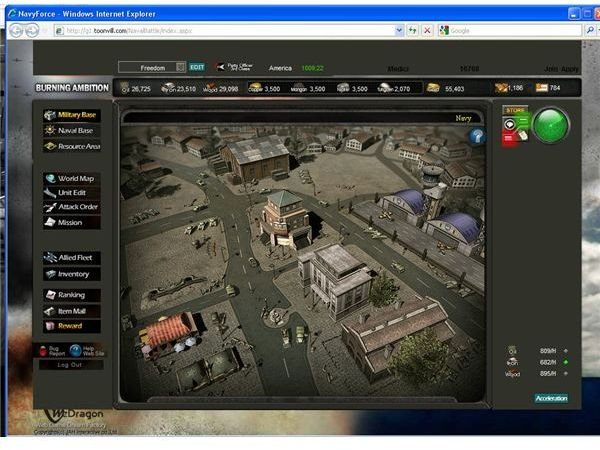The width and height of the screenshot is (600, 450).
Task: Click the Gold bars icon
Action: click(x=433, y=88)
